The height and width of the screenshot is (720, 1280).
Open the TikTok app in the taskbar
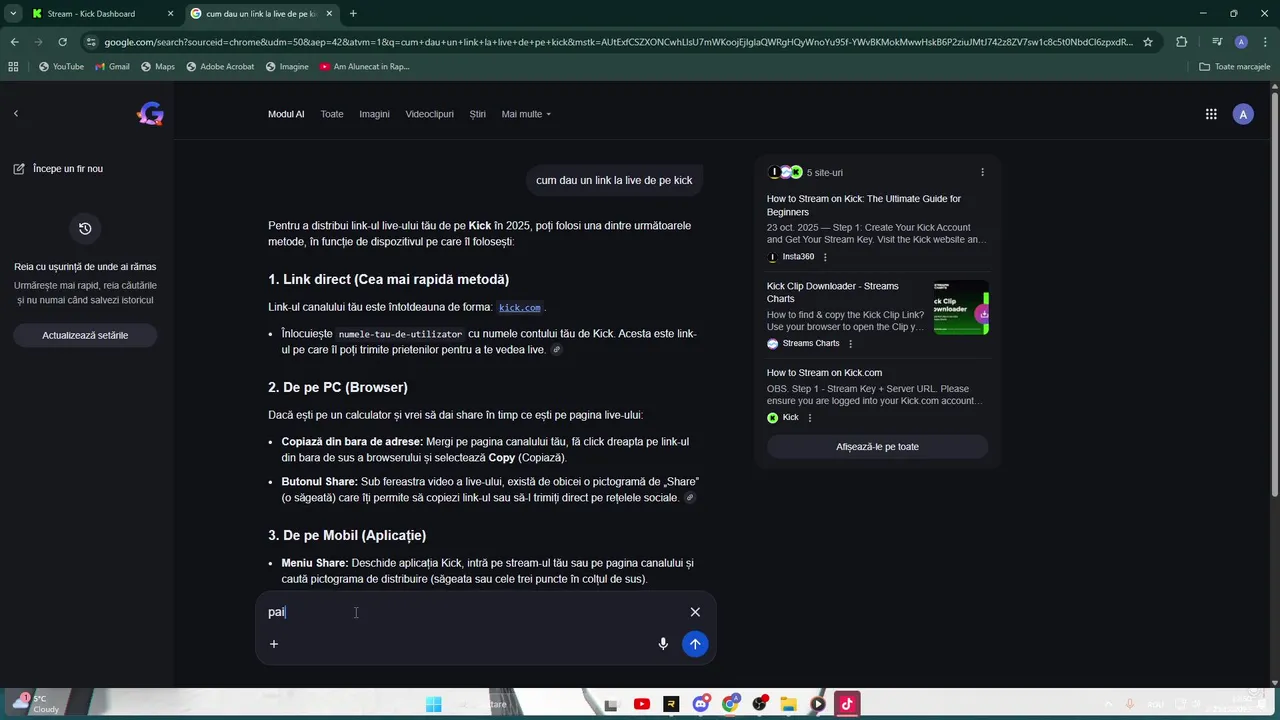(846, 704)
